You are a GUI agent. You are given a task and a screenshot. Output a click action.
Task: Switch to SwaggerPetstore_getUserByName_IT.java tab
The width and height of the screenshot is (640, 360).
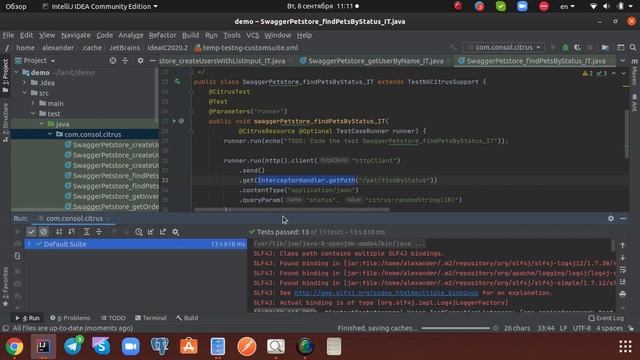[x=376, y=61]
